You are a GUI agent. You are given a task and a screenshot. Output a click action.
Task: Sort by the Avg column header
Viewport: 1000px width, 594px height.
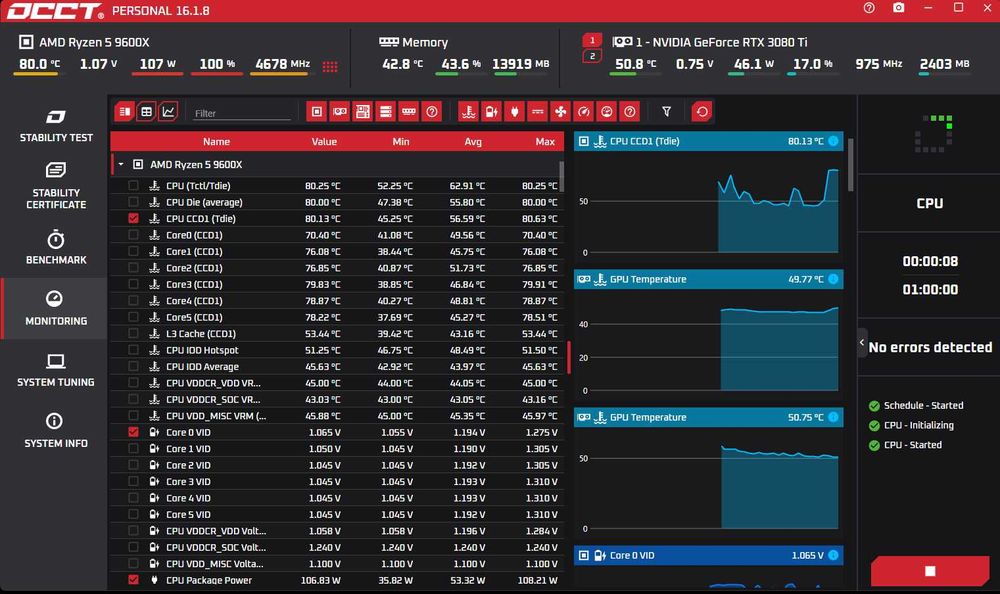tap(473, 142)
